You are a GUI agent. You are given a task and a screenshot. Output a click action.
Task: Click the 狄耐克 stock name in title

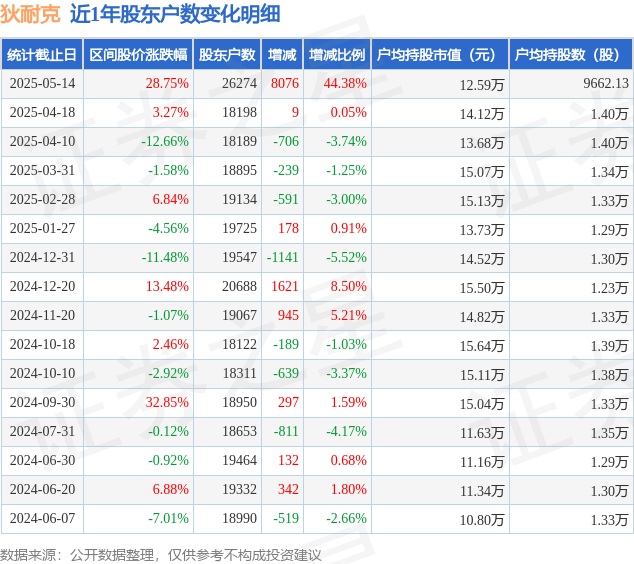pyautogui.click(x=30, y=14)
